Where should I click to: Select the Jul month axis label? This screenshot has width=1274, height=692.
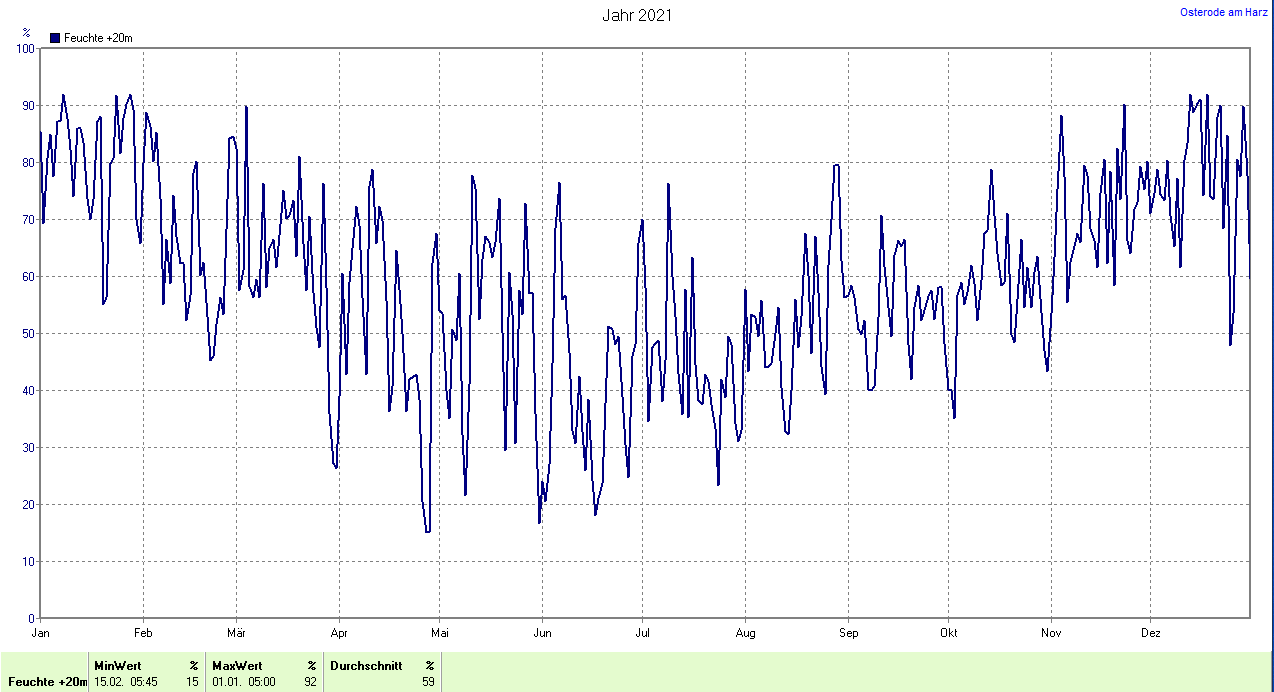click(643, 632)
